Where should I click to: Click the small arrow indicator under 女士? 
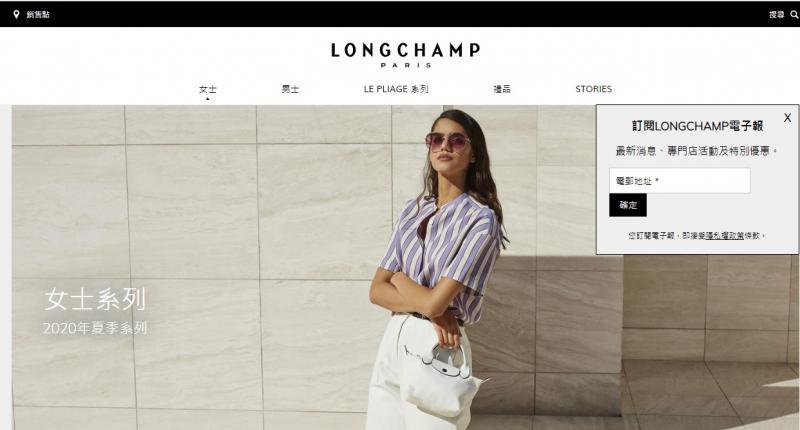click(x=208, y=98)
